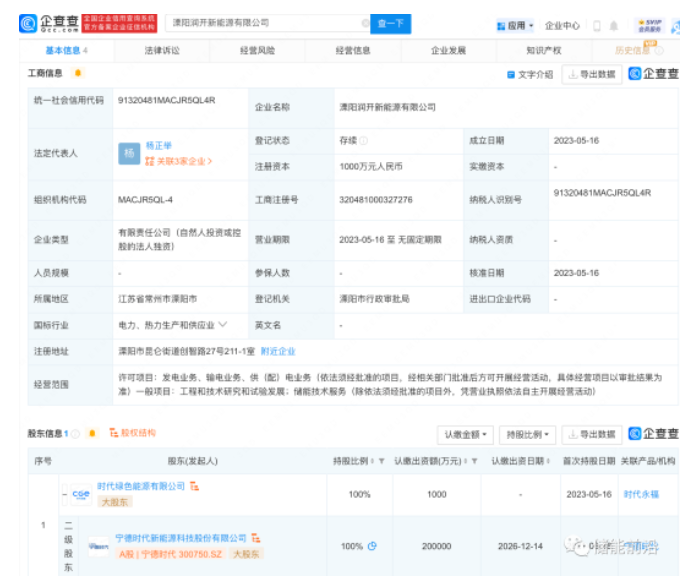693x584 pixels.
Task: Select registered capital 1000万元人民币
Action: tap(371, 167)
